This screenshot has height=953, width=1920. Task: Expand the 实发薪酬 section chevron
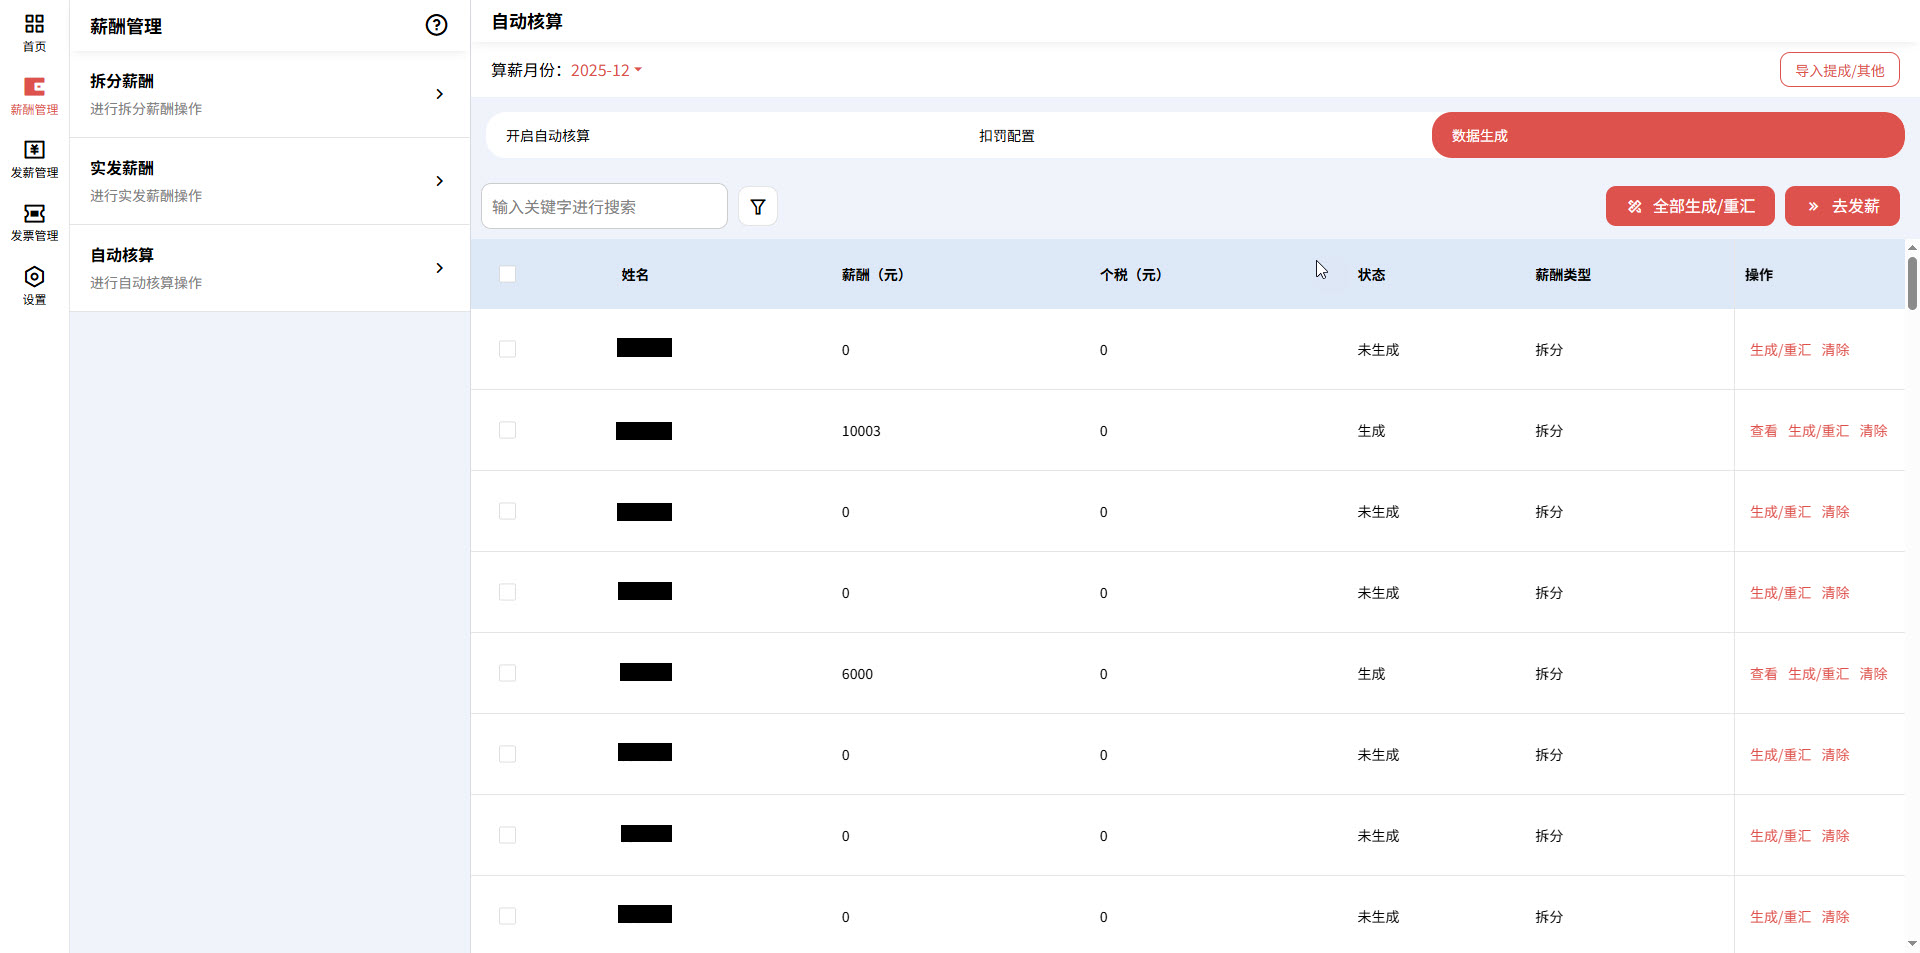[439, 181]
